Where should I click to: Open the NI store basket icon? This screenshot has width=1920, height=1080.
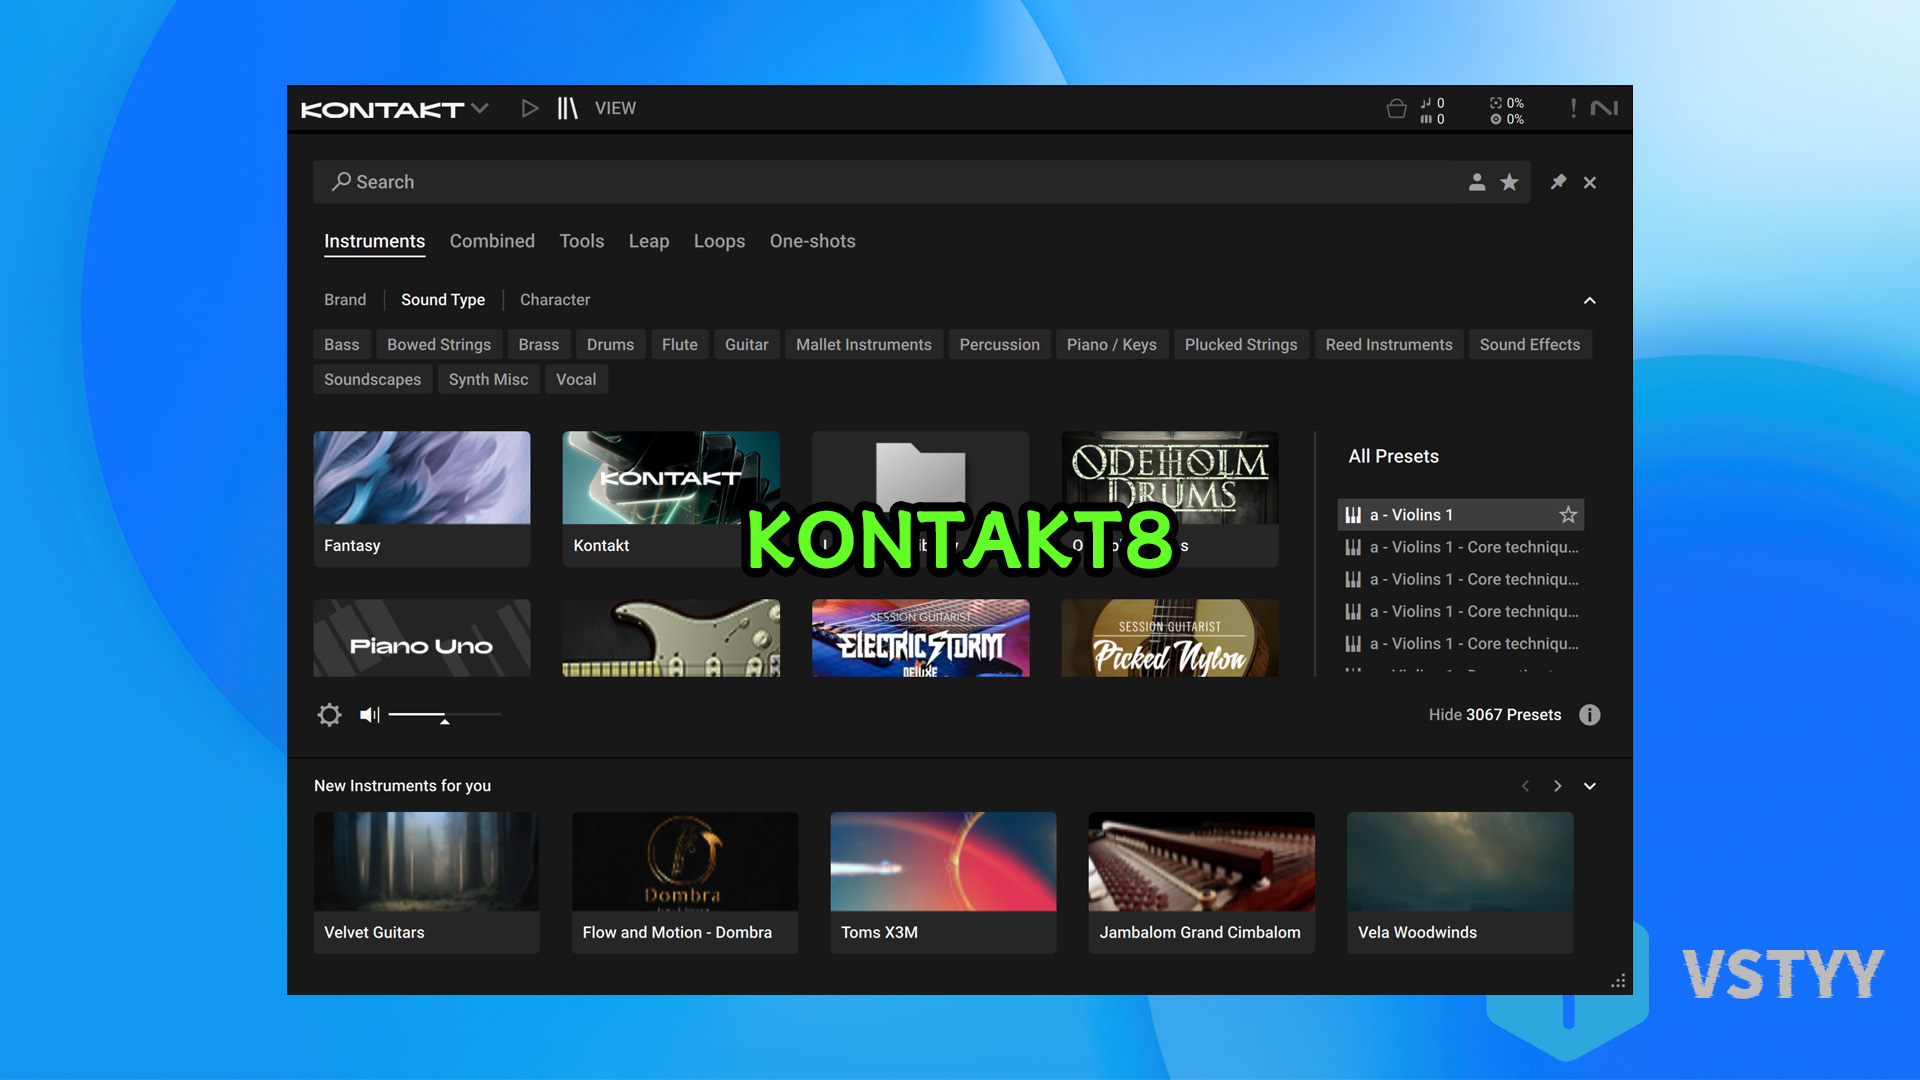pyautogui.click(x=1397, y=108)
